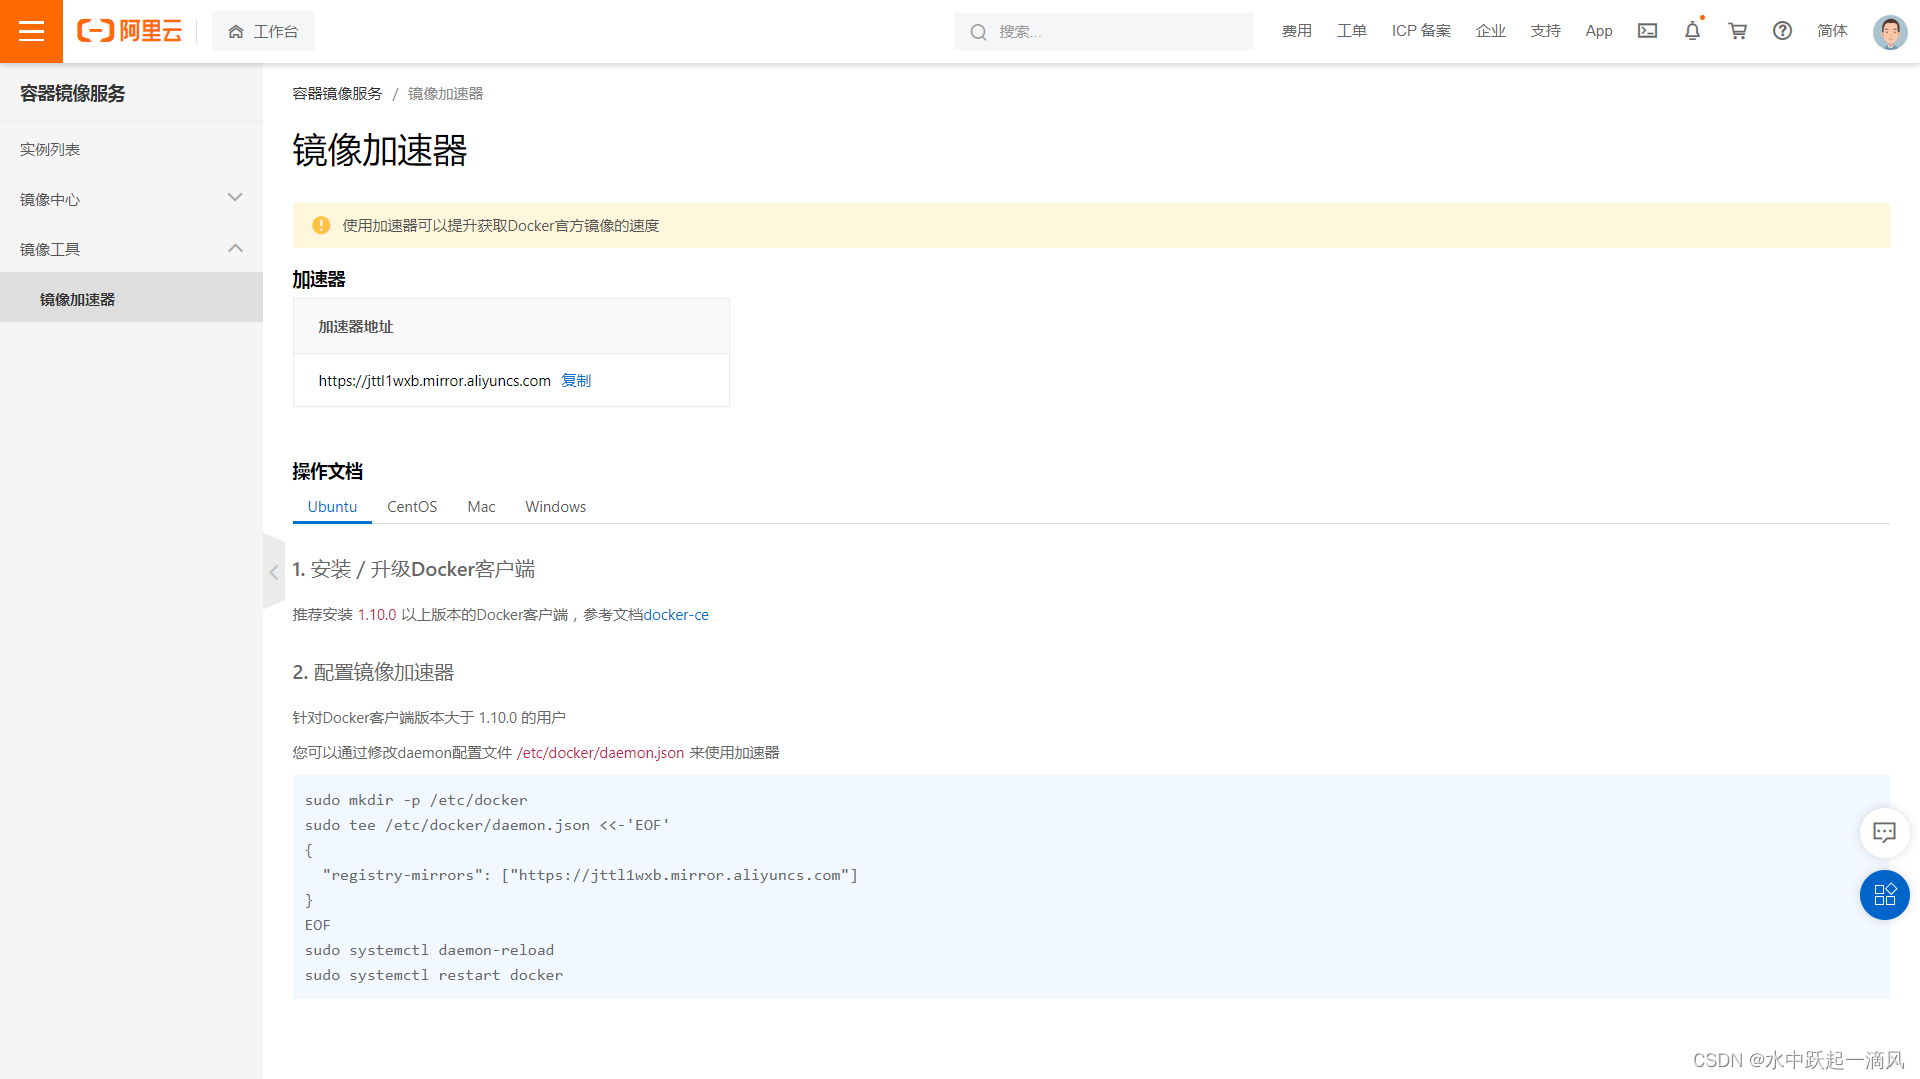Image resolution: width=1920 pixels, height=1079 pixels.
Task: Switch to the Ubuntu tab
Action: 332,506
